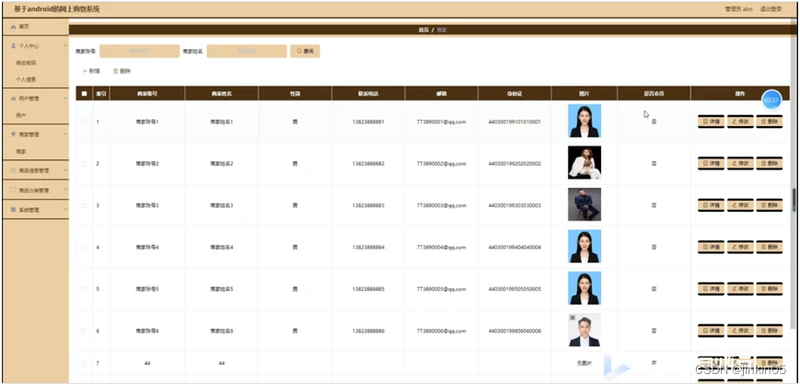This screenshot has width=800, height=385.
Task: Open photo thumbnail in row 6
Action: coord(584,330)
